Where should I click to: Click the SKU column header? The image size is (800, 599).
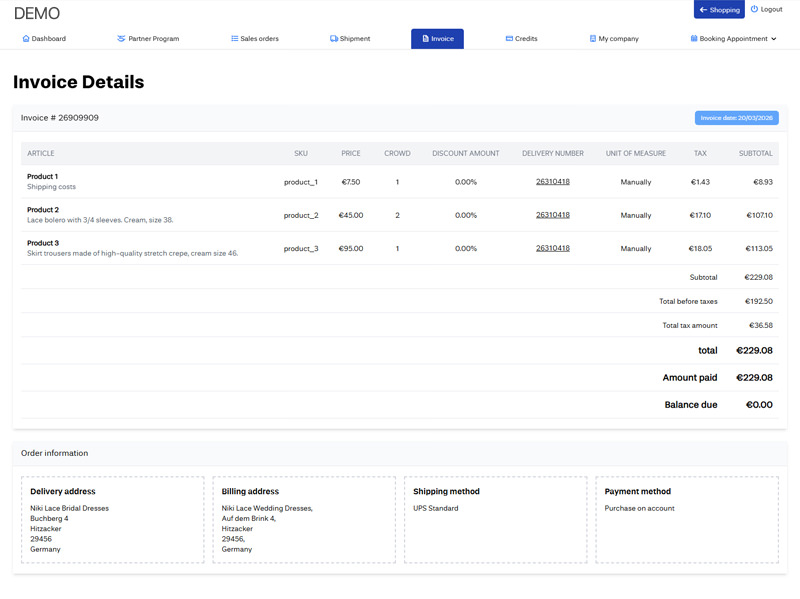click(301, 153)
